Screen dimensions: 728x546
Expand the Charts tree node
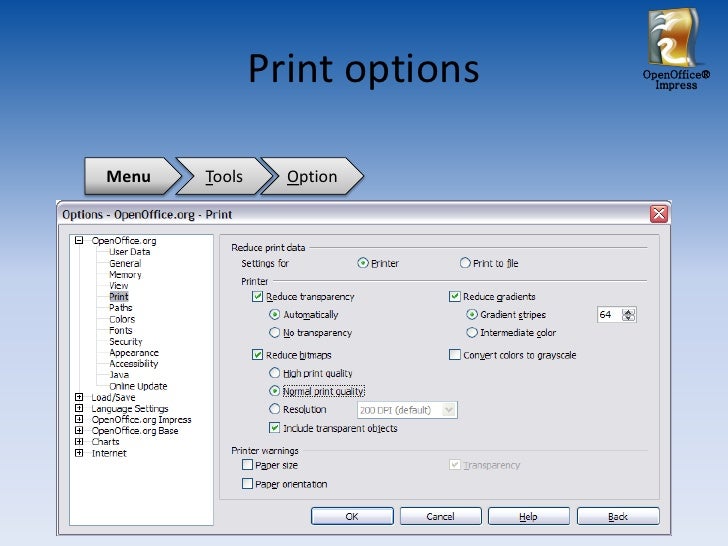[79, 442]
